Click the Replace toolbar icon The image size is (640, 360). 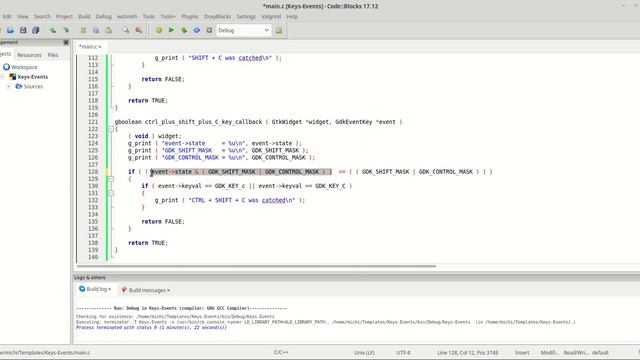(139, 30)
